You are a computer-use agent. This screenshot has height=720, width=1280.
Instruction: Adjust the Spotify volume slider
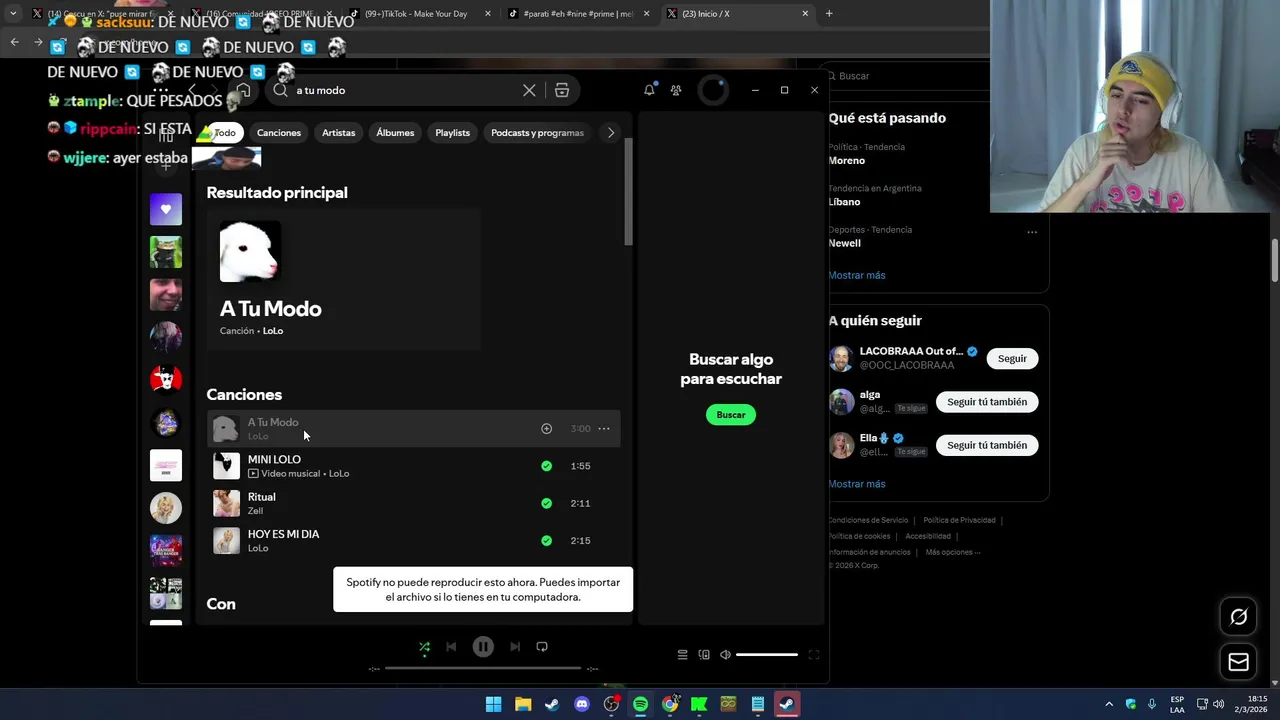tap(767, 655)
